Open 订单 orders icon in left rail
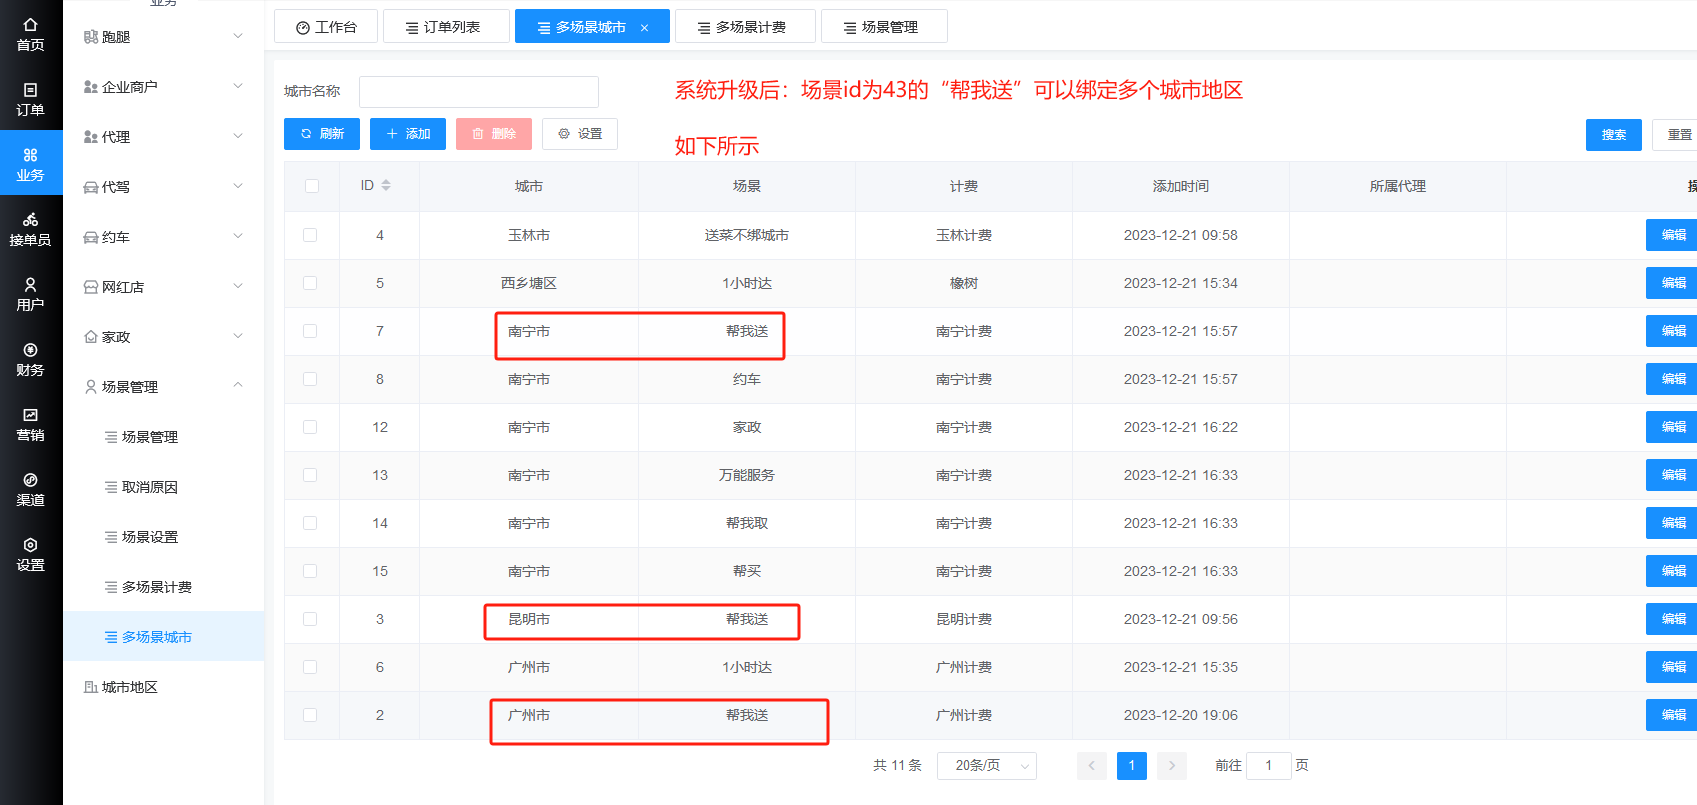This screenshot has height=805, width=1697. coord(31,99)
